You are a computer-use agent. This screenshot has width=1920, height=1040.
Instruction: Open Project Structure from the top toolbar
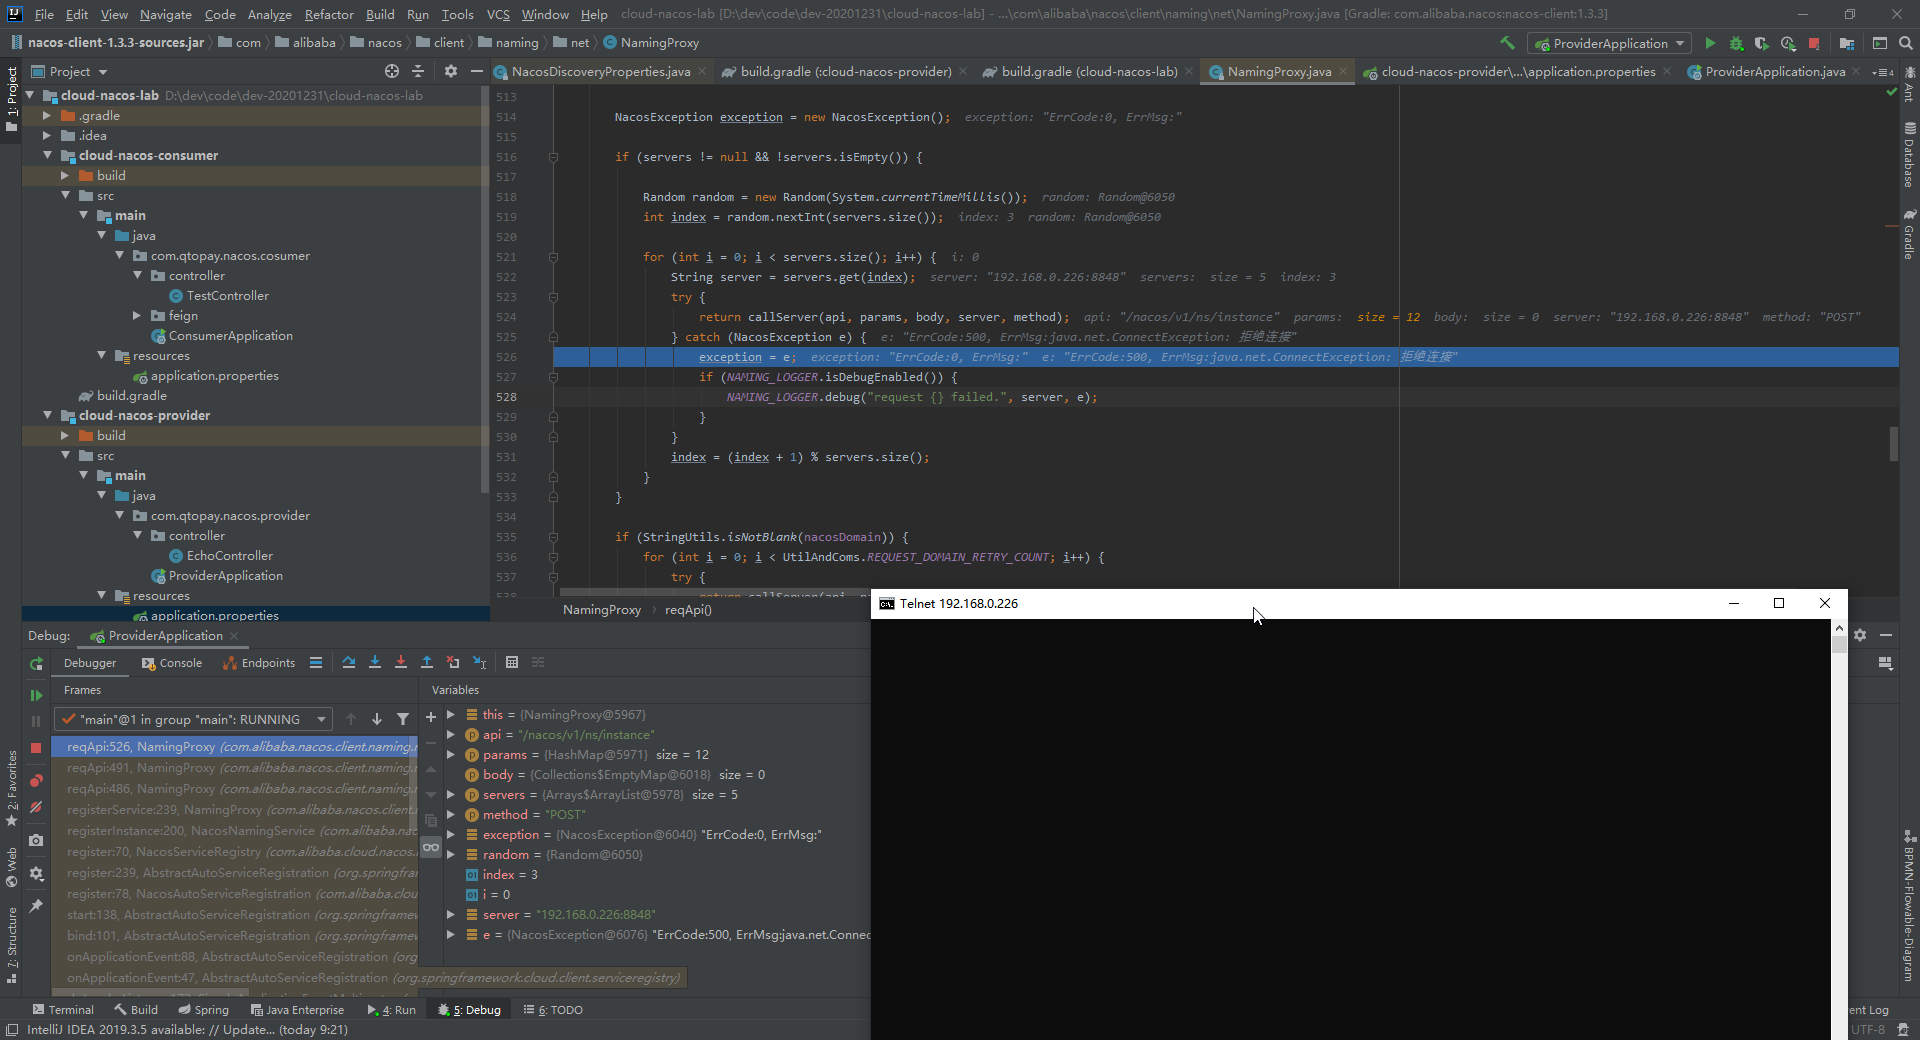pyautogui.click(x=1847, y=43)
